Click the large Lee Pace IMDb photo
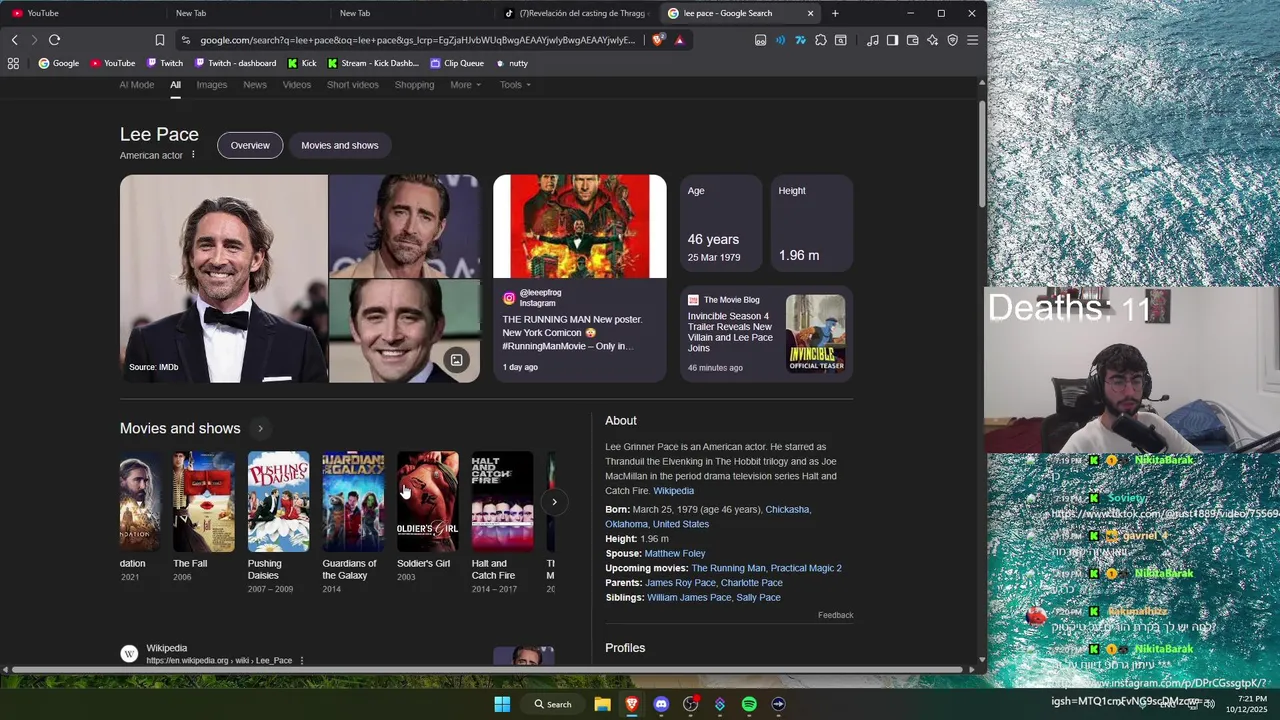Image resolution: width=1280 pixels, height=720 pixels. [224, 278]
